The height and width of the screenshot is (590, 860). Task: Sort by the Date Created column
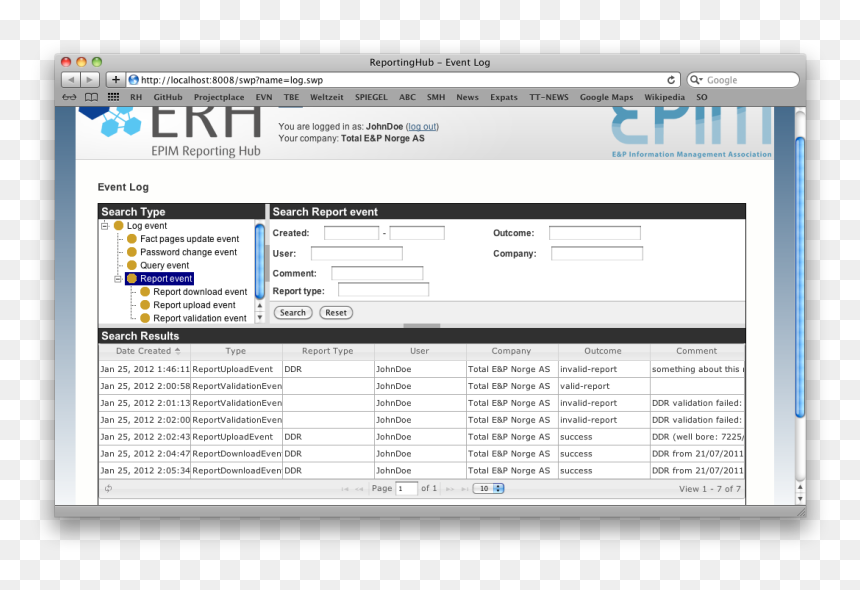point(144,351)
